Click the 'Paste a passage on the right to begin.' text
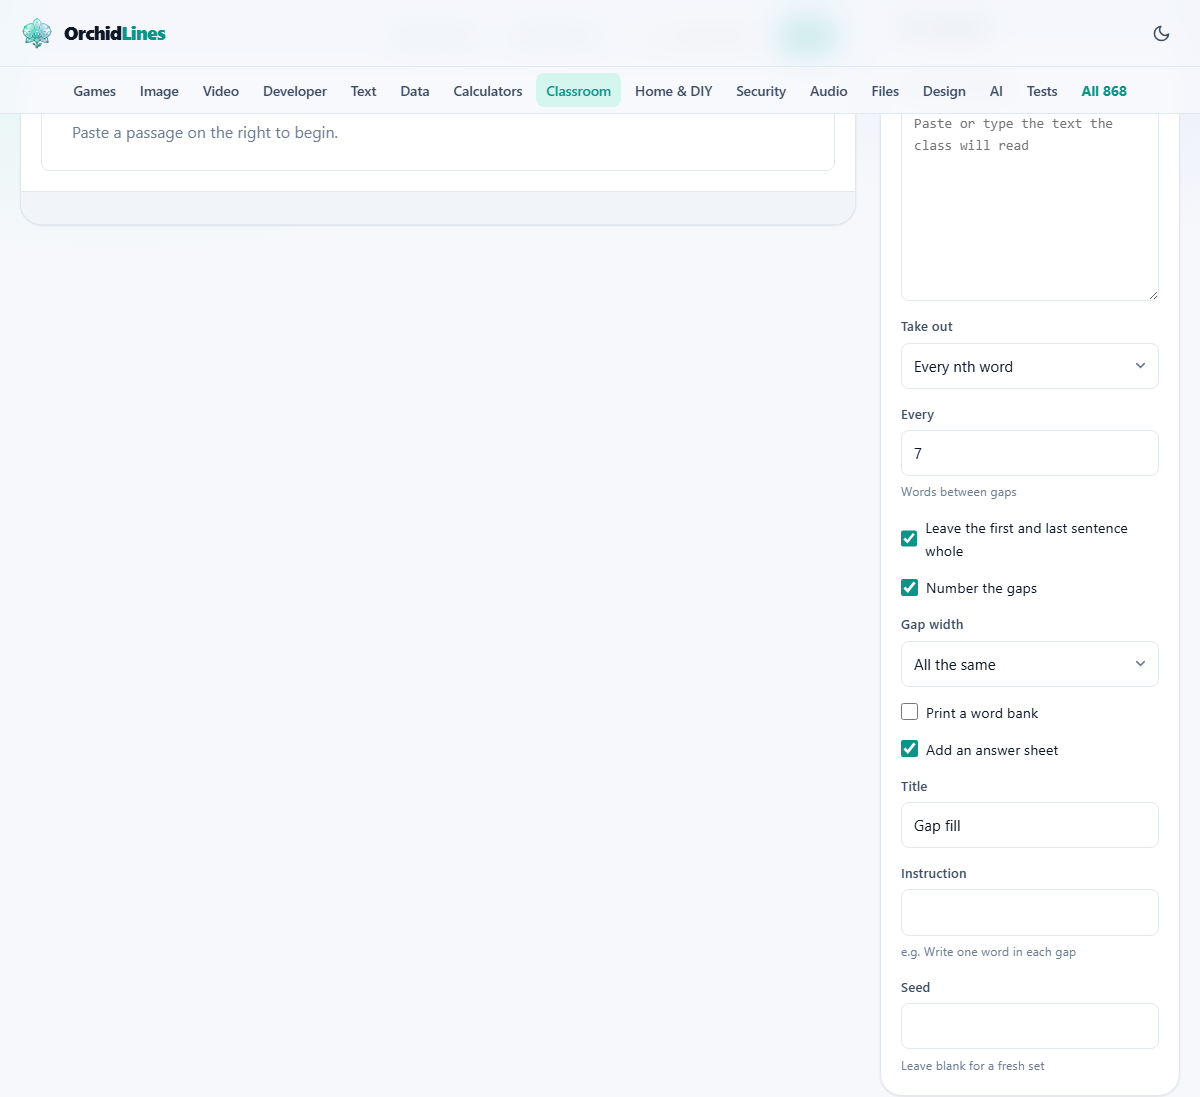Viewport: 1200px width, 1097px height. point(205,132)
